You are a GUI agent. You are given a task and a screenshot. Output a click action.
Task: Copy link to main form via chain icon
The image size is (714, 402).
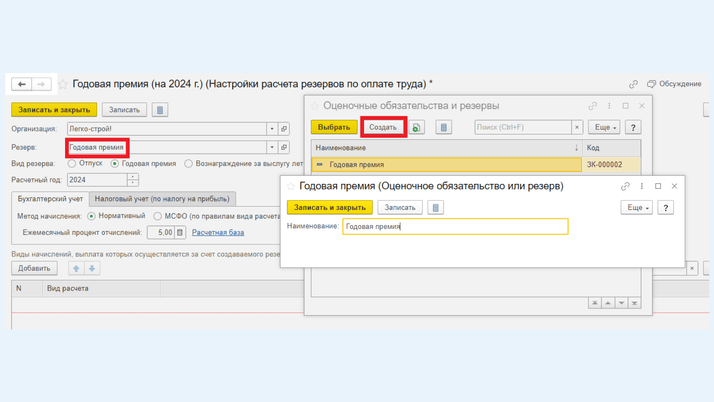[633, 84]
